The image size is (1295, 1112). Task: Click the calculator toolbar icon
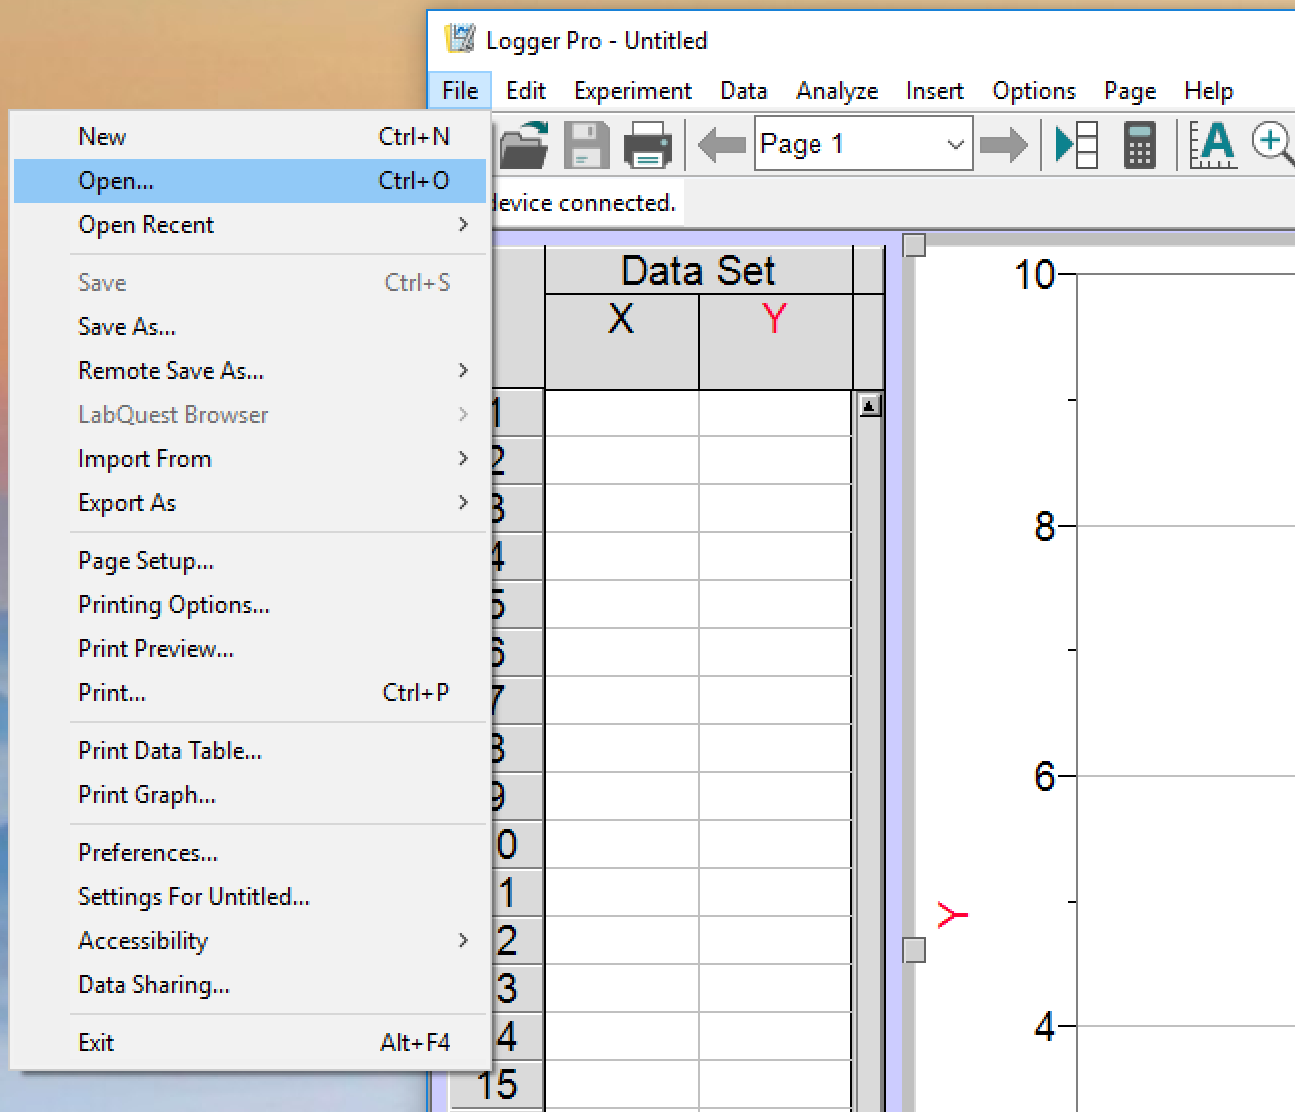tap(1139, 145)
